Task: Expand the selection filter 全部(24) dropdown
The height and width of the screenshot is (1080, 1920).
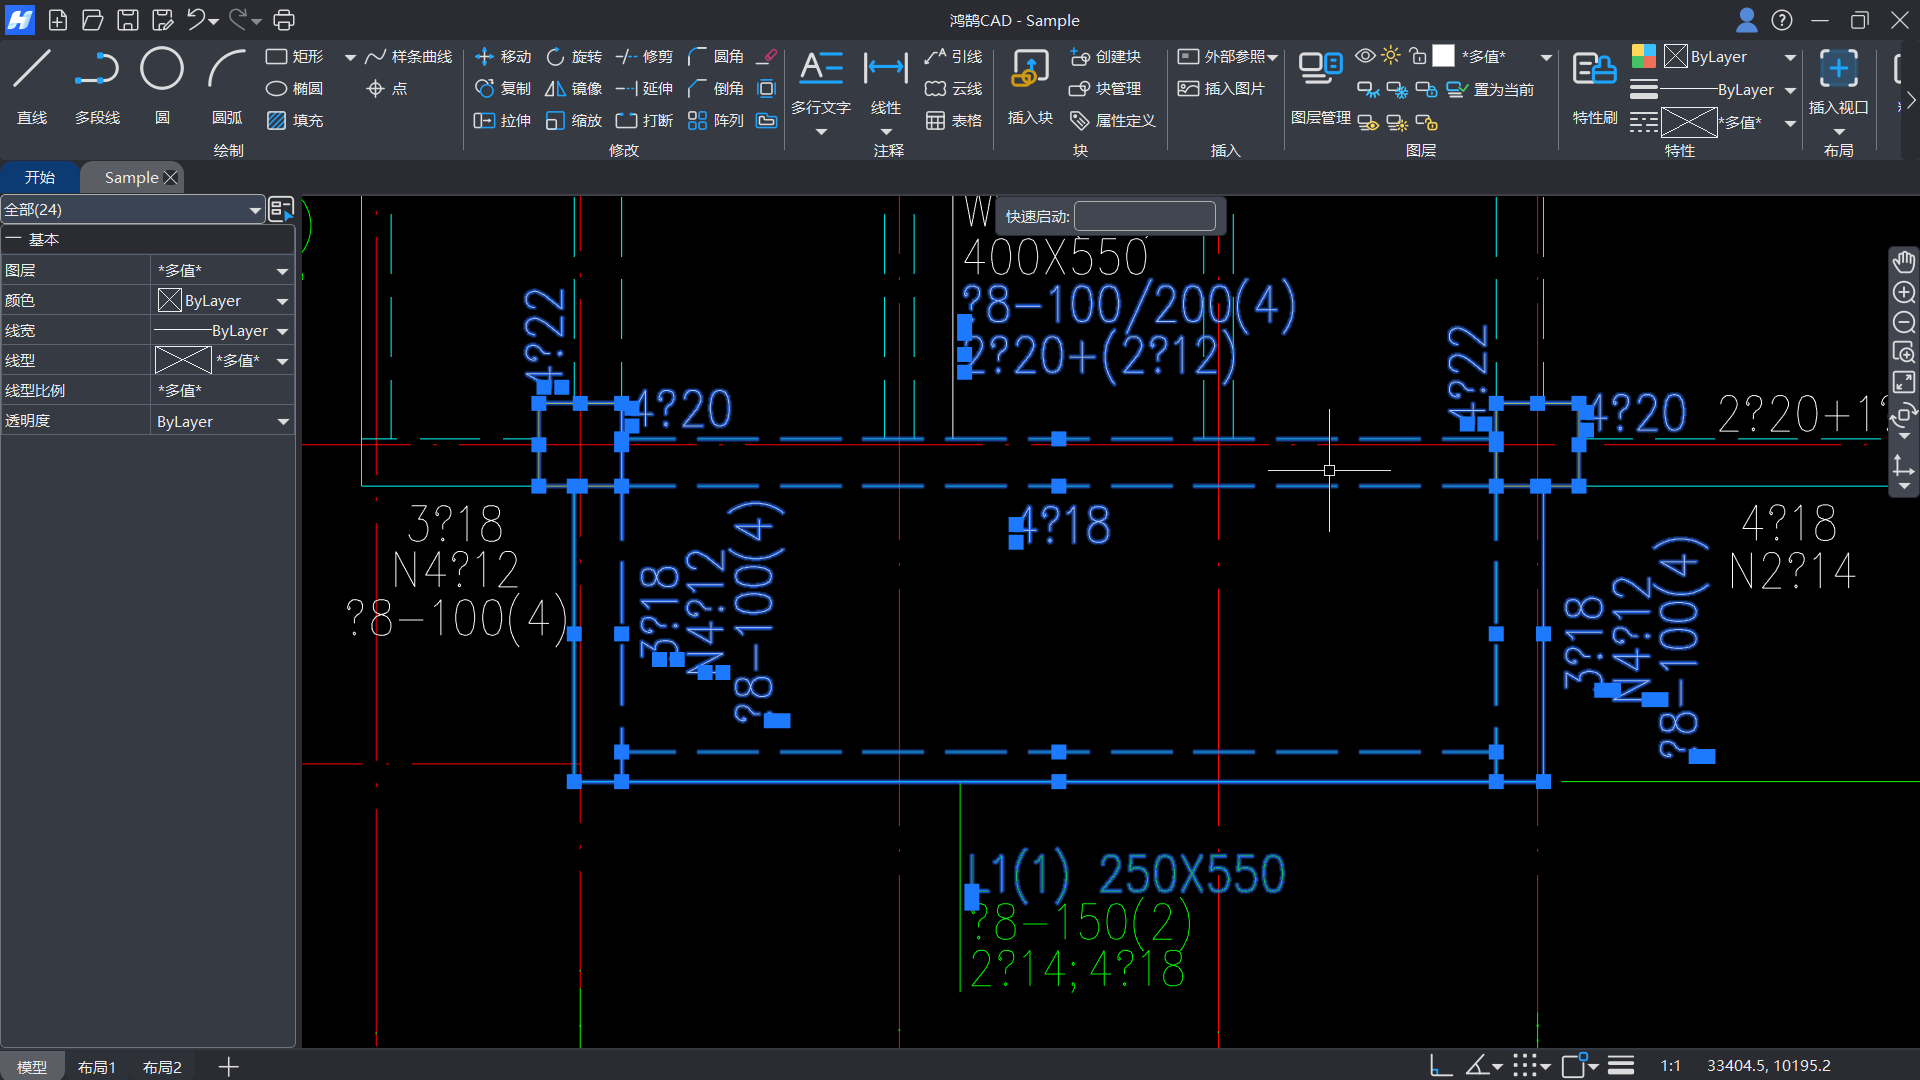Action: pyautogui.click(x=255, y=210)
